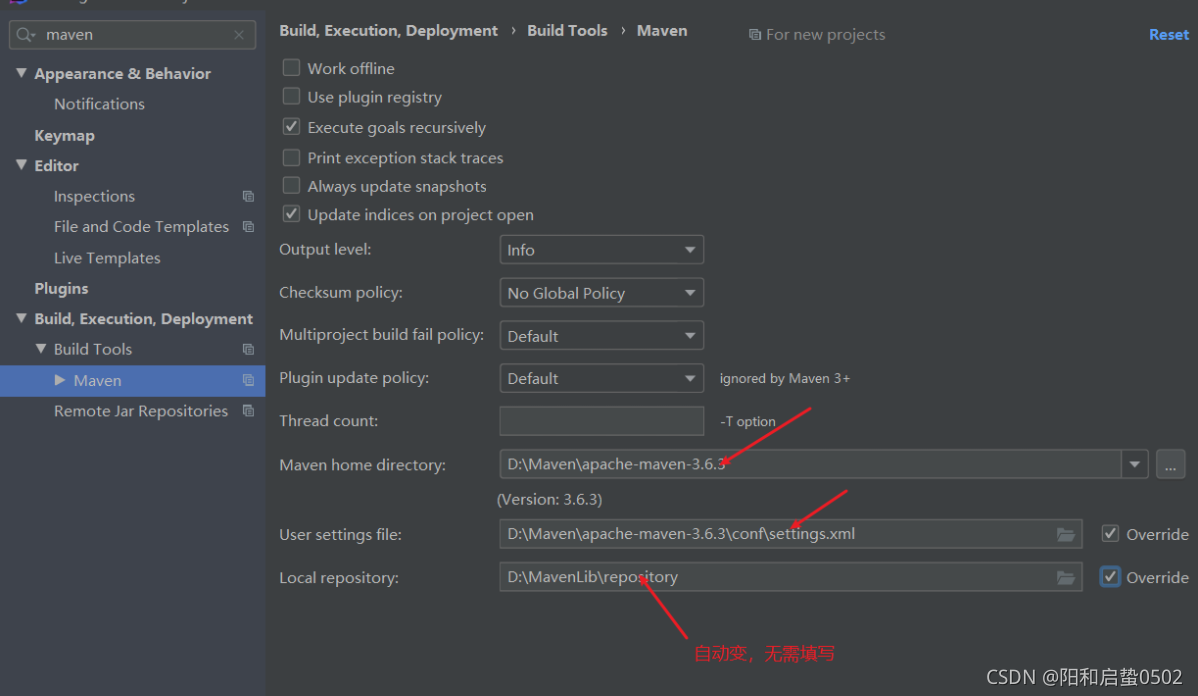Collapse the Appearance & Behavior tree node
Screen dimensions: 1198x696
(x=21, y=73)
